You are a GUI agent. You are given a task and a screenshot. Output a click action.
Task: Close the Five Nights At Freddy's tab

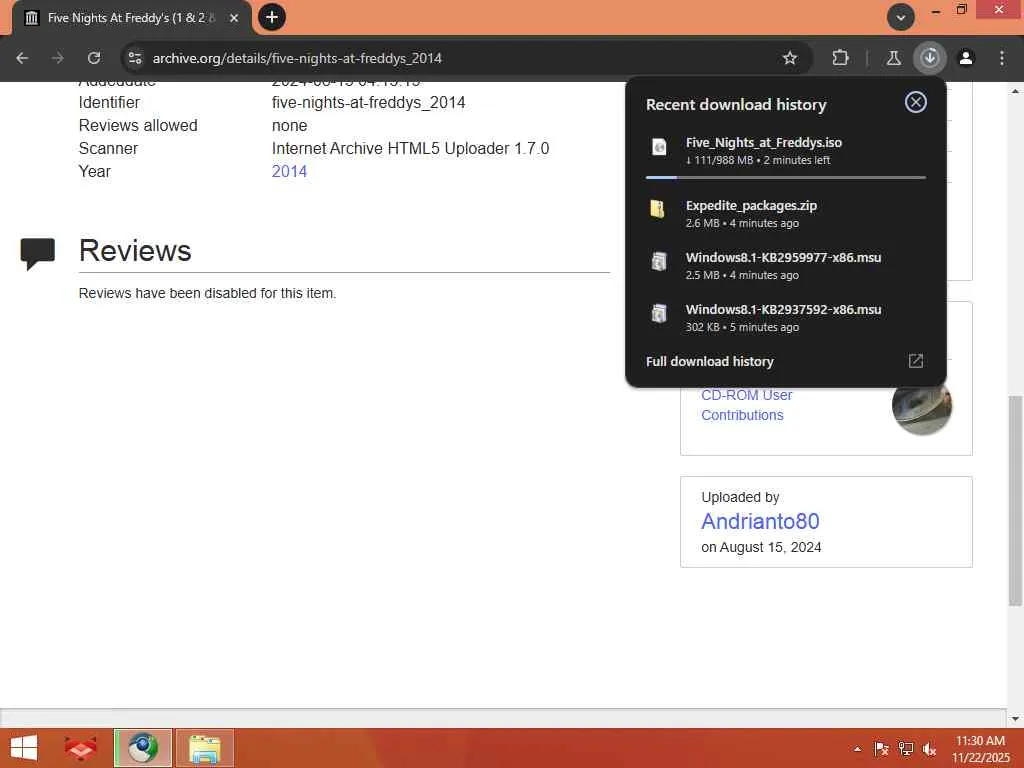234,18
